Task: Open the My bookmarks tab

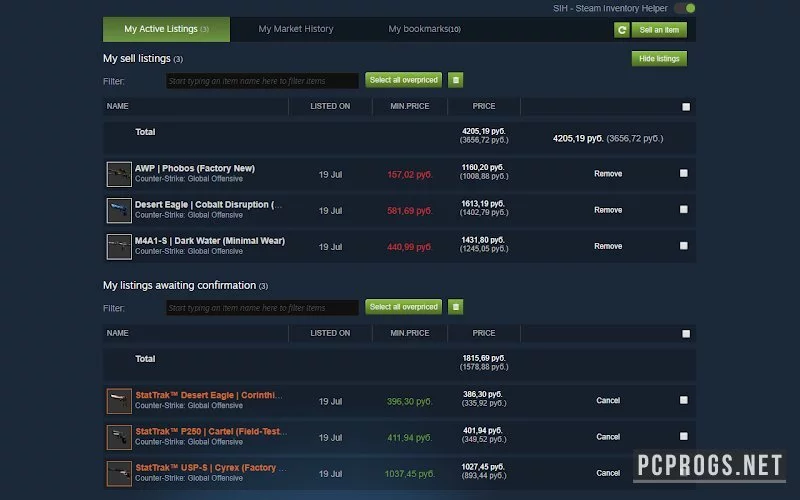Action: pyautogui.click(x=424, y=29)
